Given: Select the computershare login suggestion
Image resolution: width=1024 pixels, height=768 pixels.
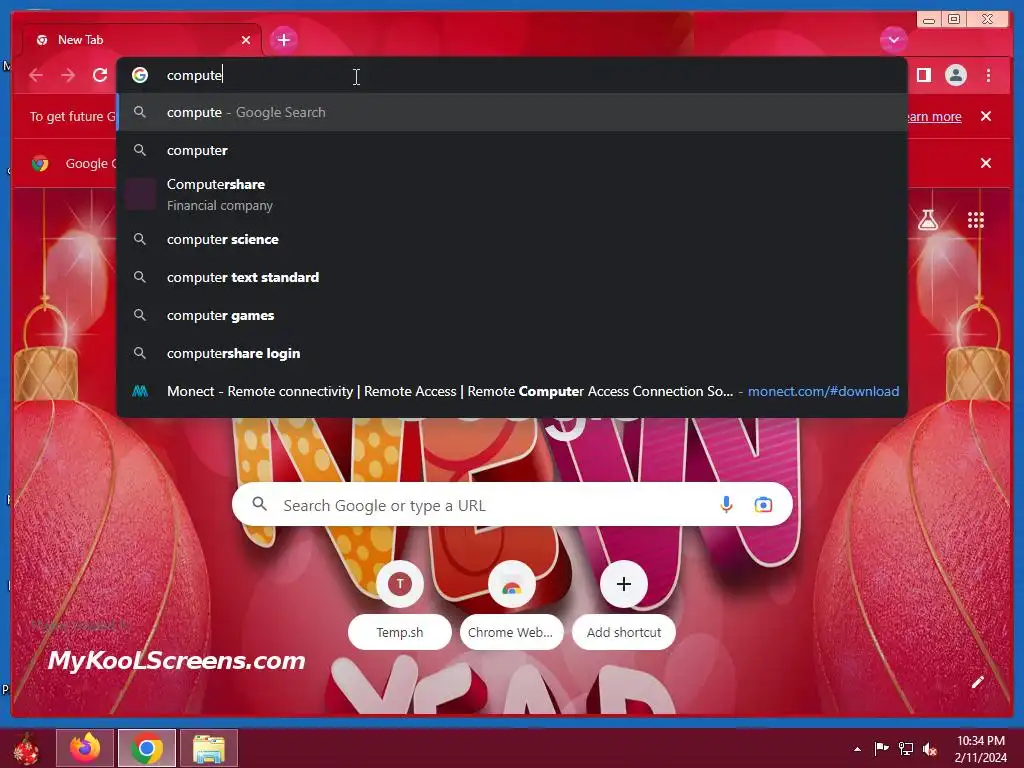Looking at the screenshot, I should pos(512,353).
